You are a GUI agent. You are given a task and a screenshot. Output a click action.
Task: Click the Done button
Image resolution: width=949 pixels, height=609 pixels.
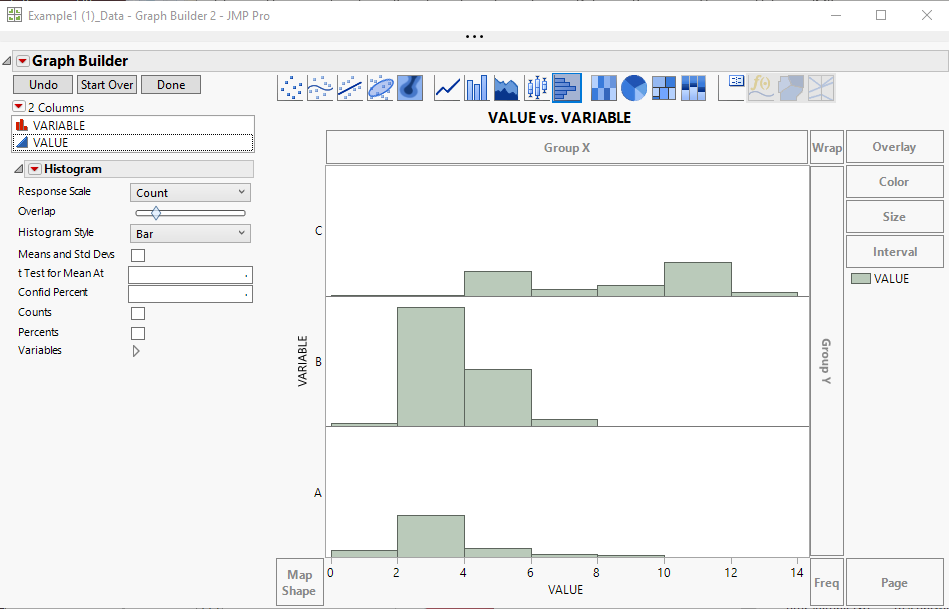[171, 85]
